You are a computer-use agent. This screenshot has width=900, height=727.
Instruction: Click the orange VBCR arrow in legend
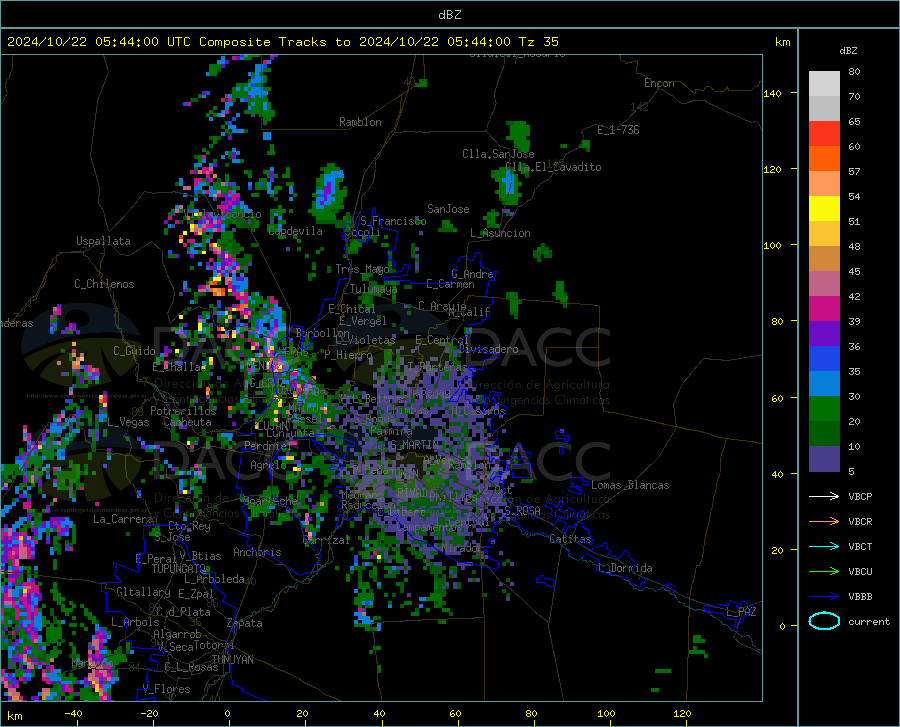coord(824,522)
